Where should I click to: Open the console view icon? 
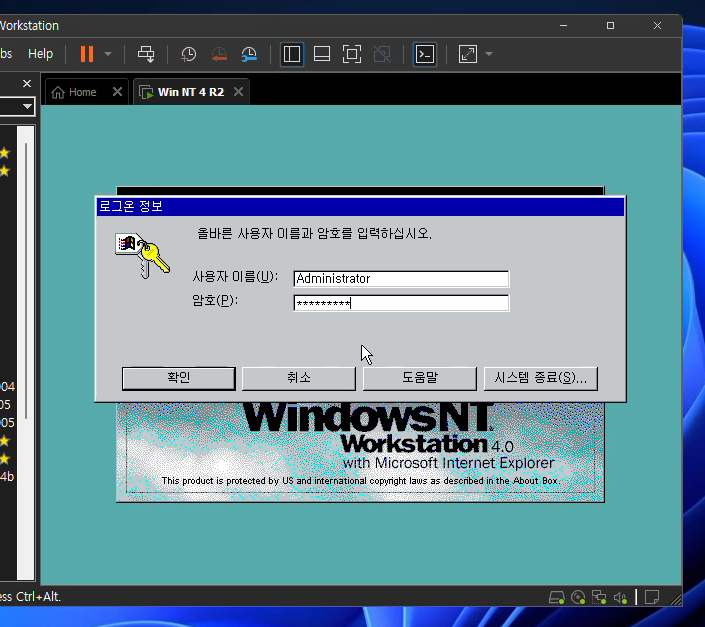(425, 54)
